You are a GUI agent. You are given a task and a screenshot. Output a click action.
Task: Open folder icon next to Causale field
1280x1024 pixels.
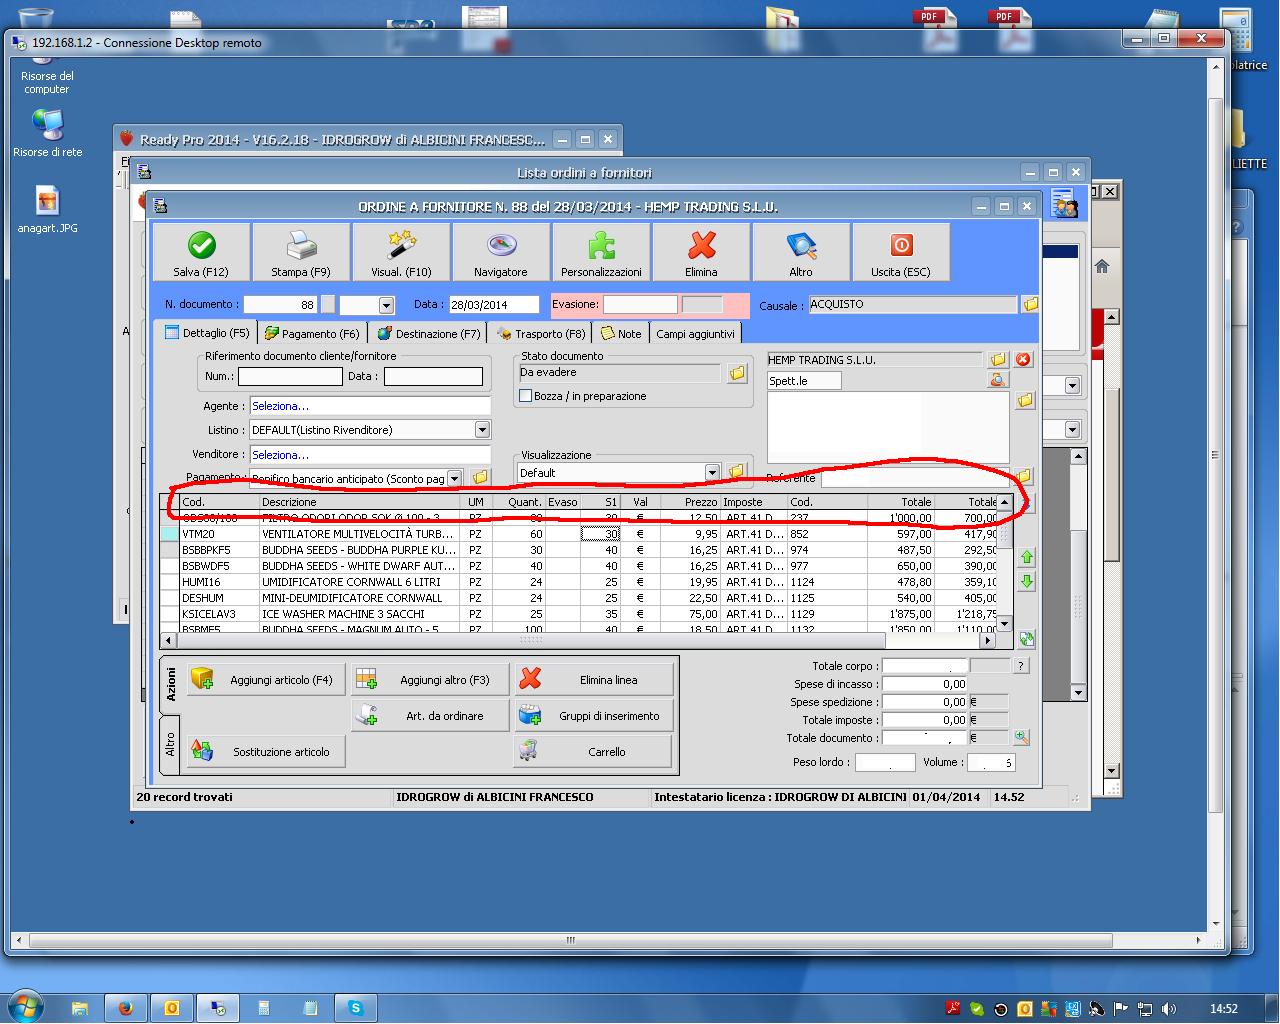tap(1030, 304)
